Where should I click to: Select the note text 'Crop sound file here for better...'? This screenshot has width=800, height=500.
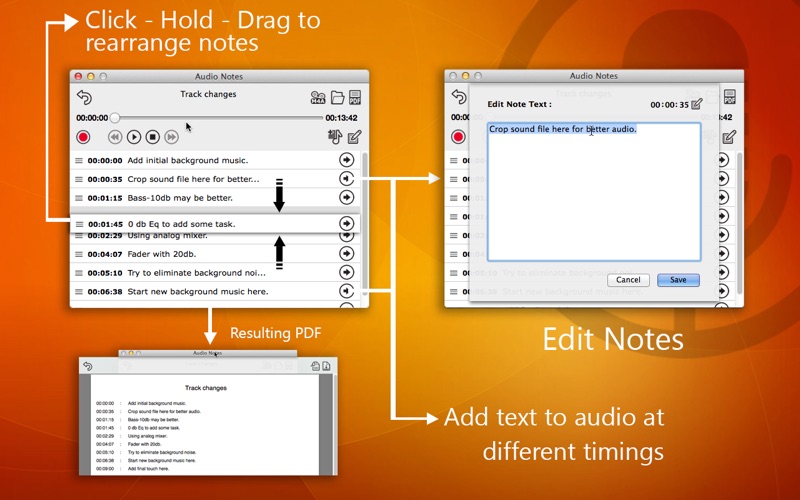pyautogui.click(x=193, y=179)
